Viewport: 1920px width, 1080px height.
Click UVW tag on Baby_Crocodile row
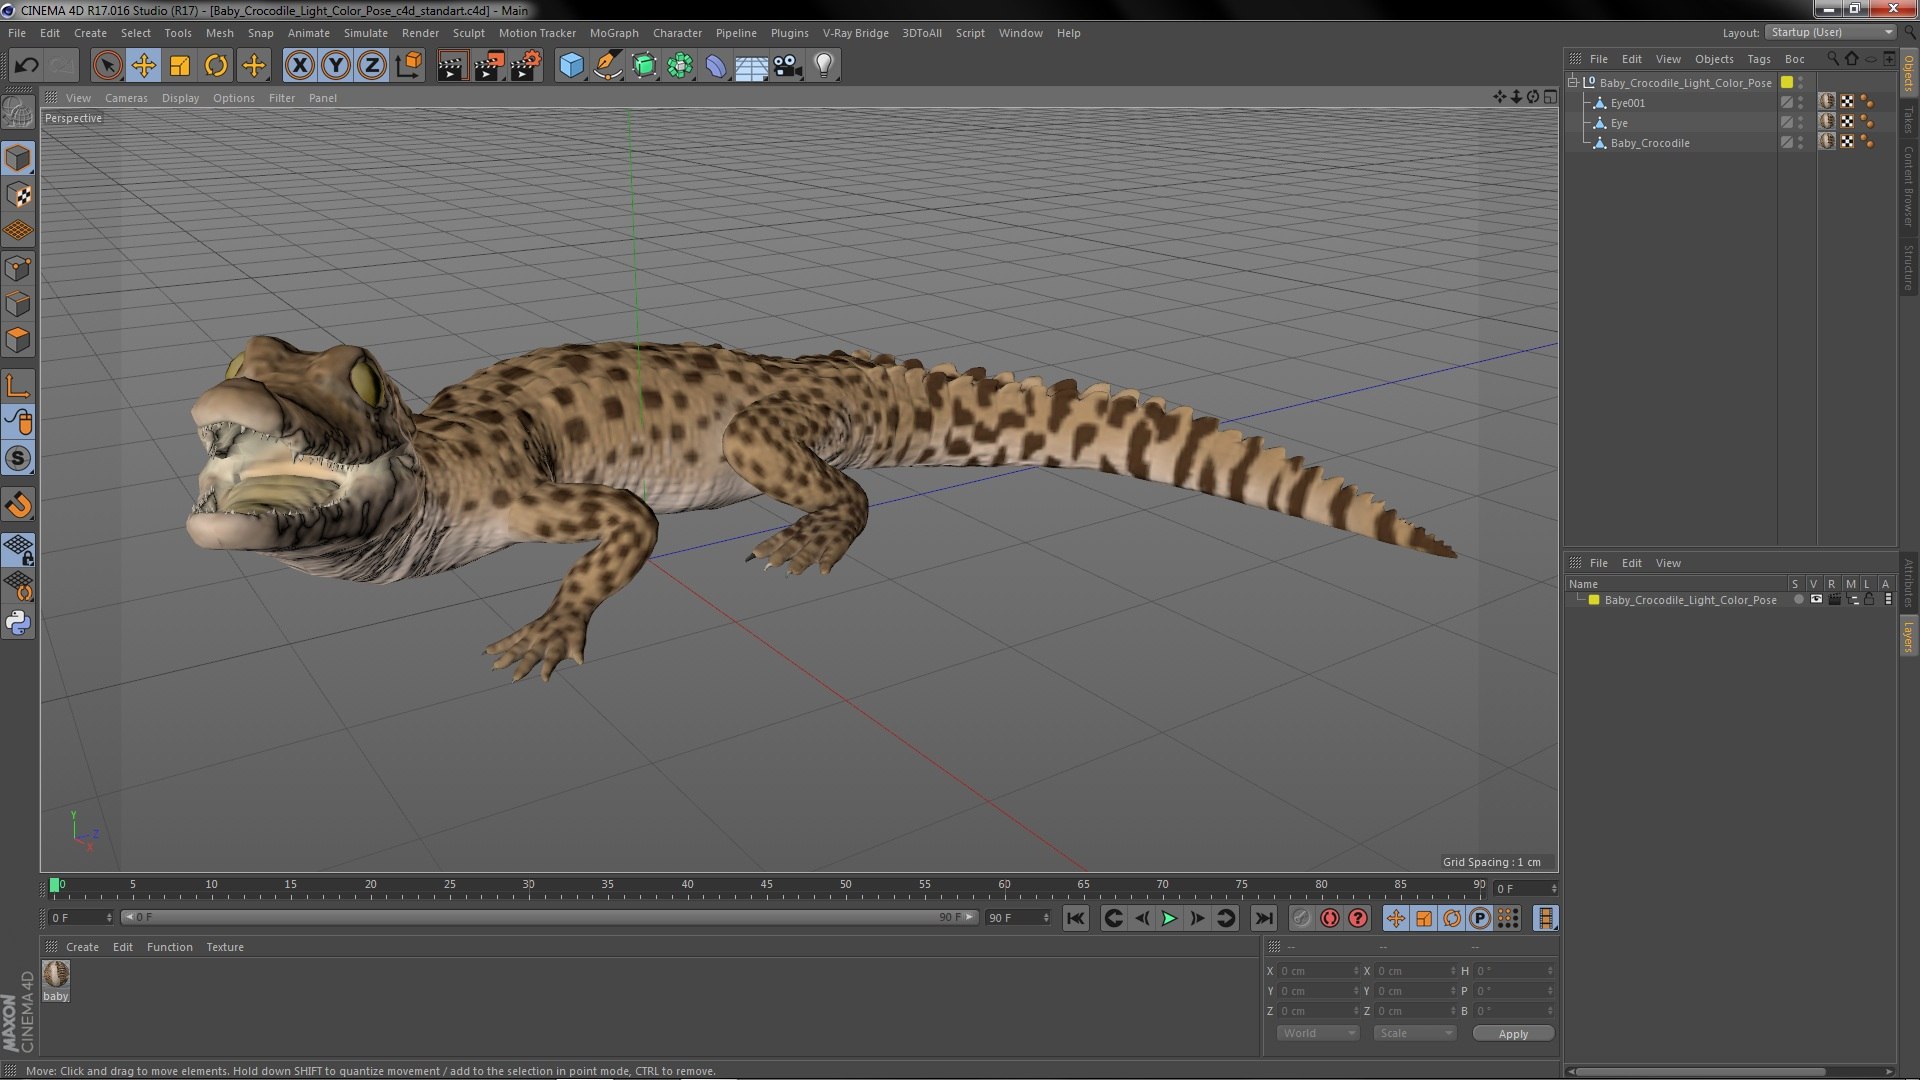pos(1847,142)
